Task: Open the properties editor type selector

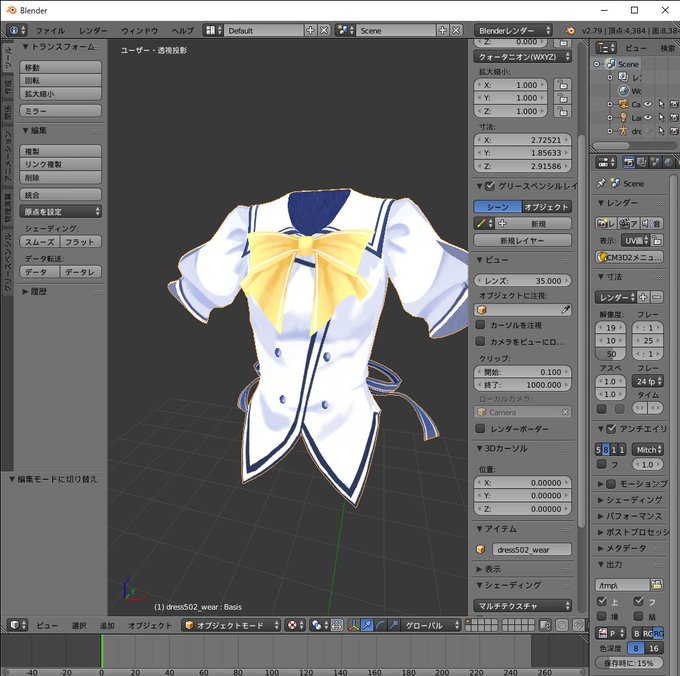Action: pyautogui.click(x=606, y=162)
